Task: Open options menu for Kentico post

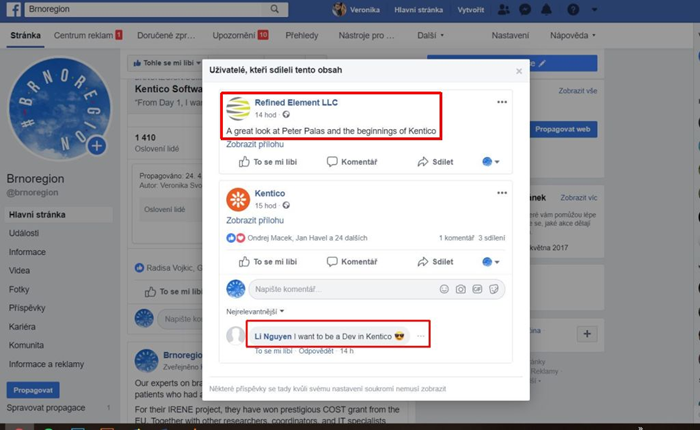Action: click(x=502, y=193)
